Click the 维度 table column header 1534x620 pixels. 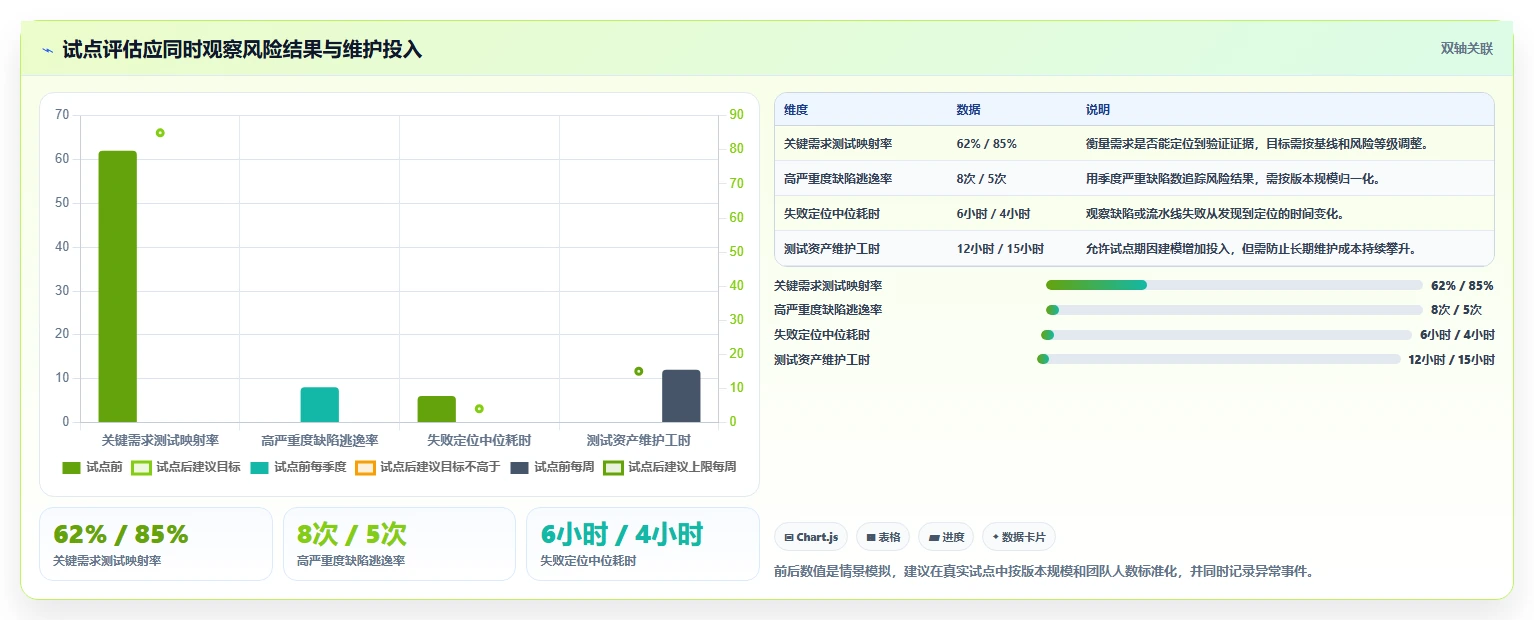[796, 110]
